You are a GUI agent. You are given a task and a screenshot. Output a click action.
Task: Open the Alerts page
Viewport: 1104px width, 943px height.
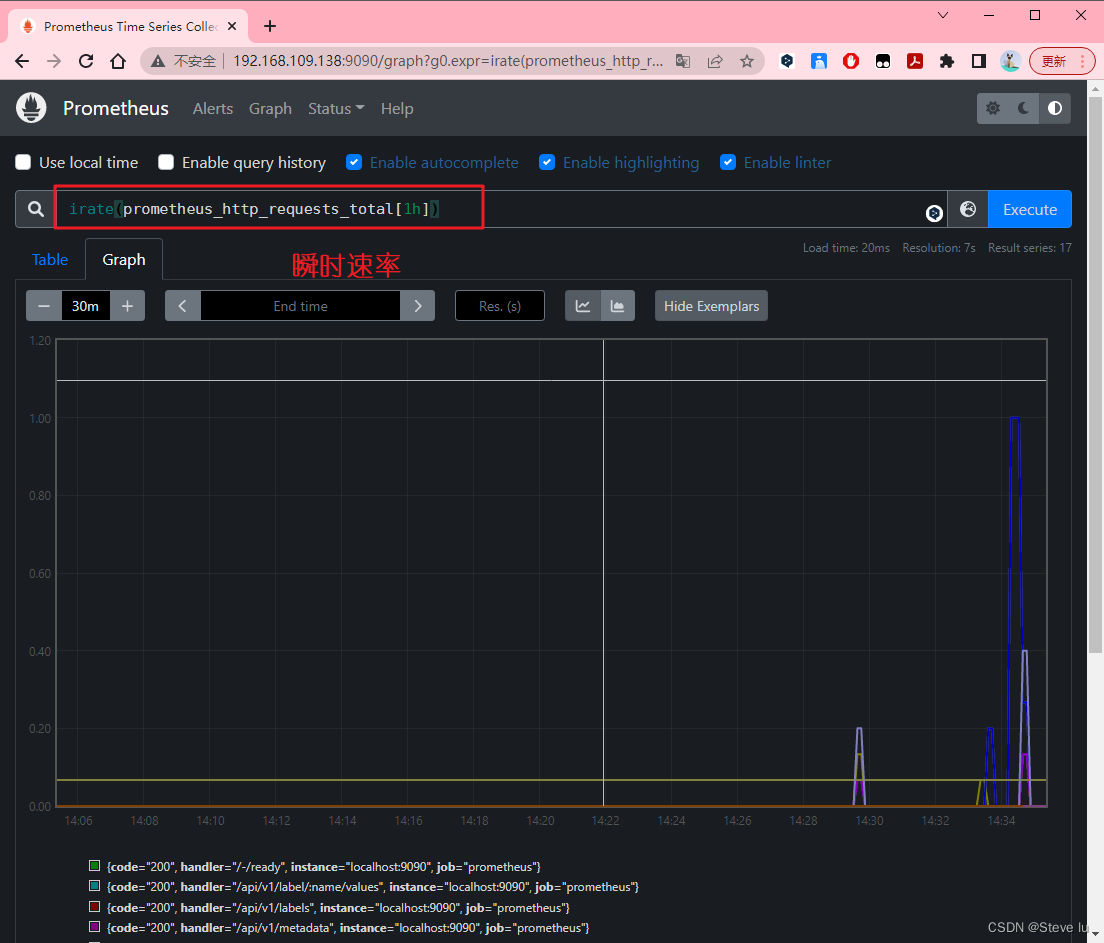[x=213, y=108]
